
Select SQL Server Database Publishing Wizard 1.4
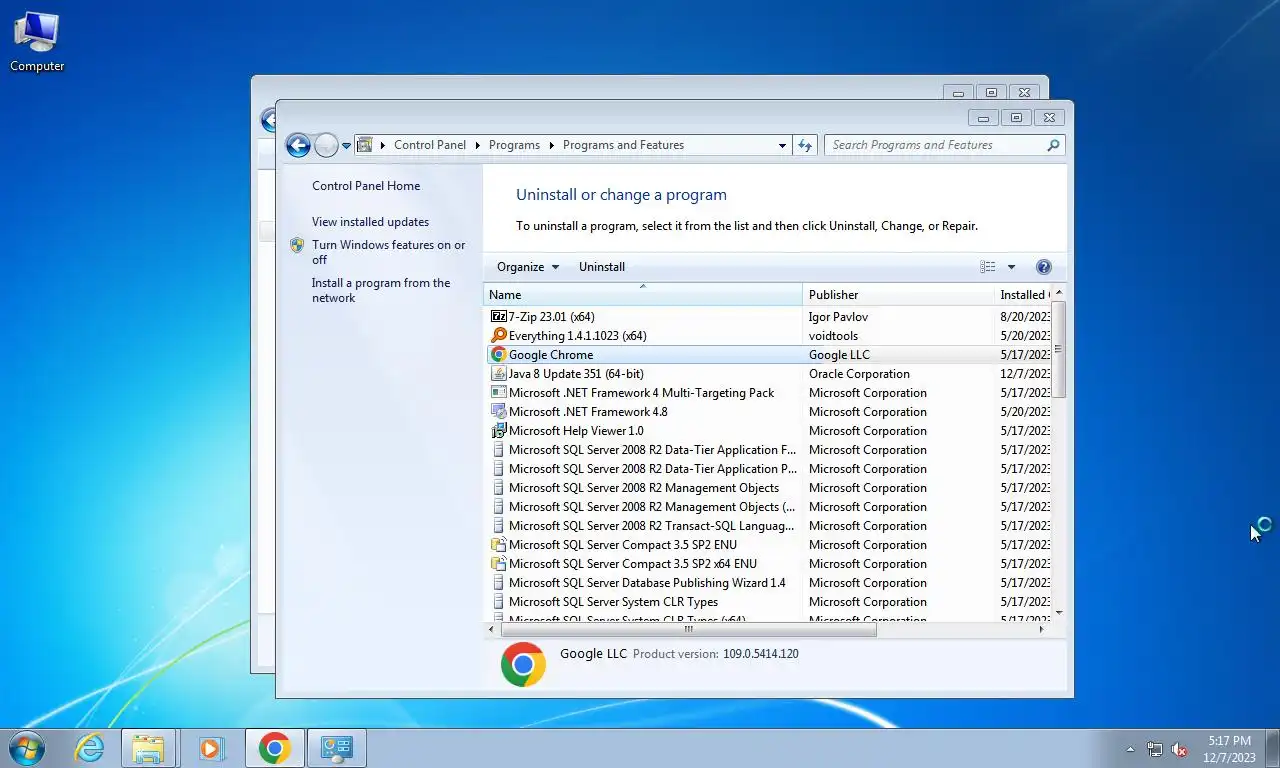point(768,583)
